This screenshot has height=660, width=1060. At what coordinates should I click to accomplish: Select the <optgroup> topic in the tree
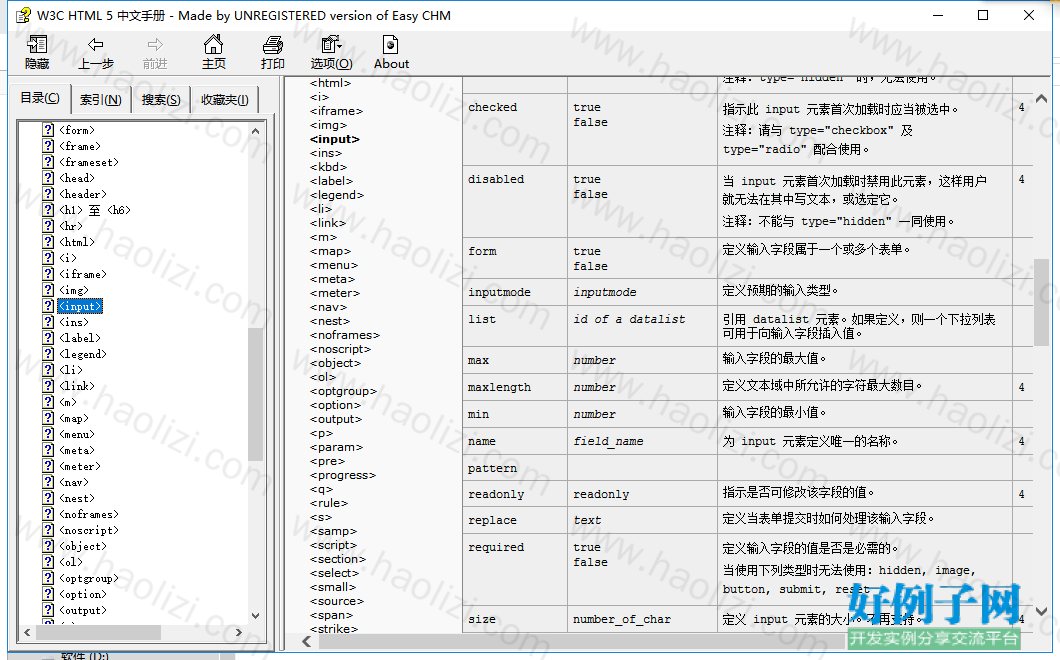89,578
